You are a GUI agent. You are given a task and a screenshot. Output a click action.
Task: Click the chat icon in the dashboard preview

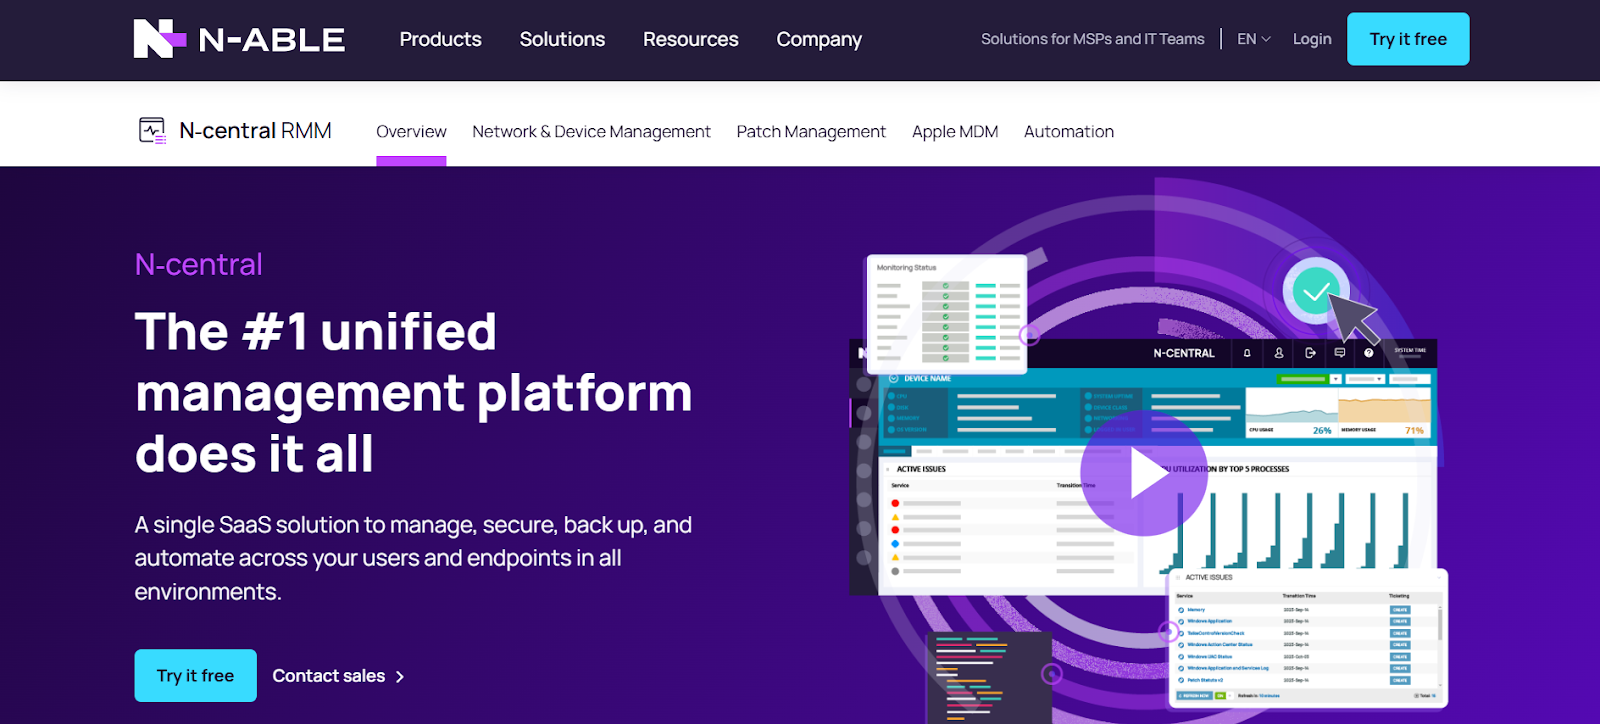coord(1339,353)
